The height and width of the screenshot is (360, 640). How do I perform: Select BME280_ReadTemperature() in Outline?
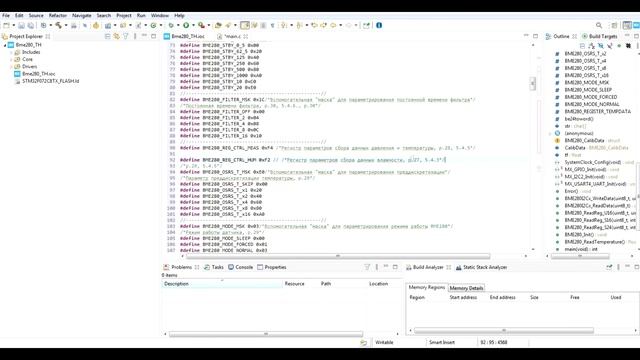(594, 242)
